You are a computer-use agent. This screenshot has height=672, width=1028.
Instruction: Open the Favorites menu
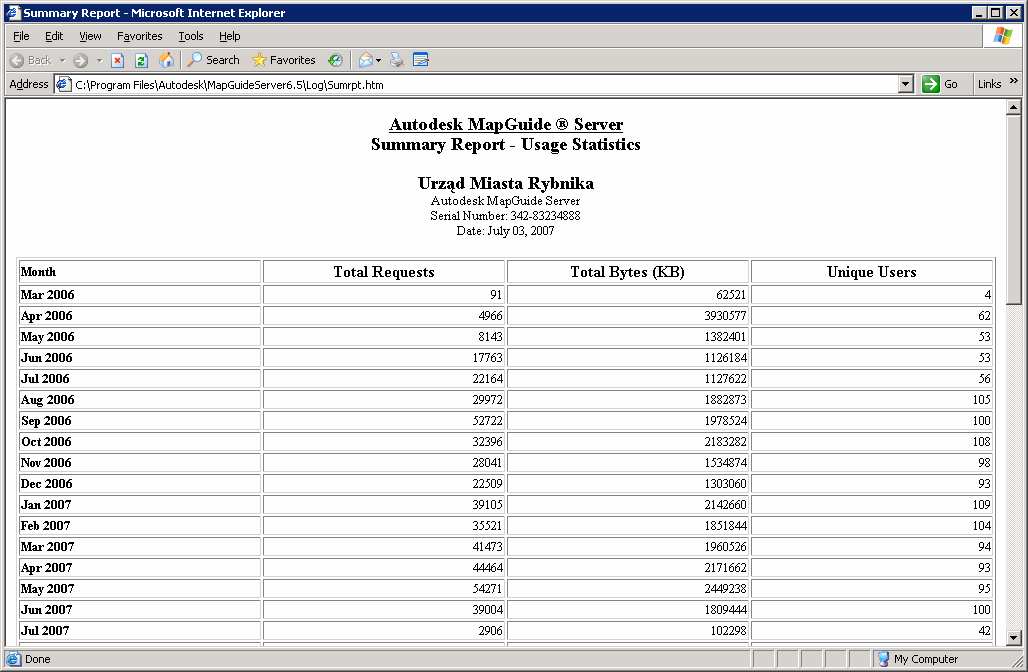pyautogui.click(x=139, y=36)
